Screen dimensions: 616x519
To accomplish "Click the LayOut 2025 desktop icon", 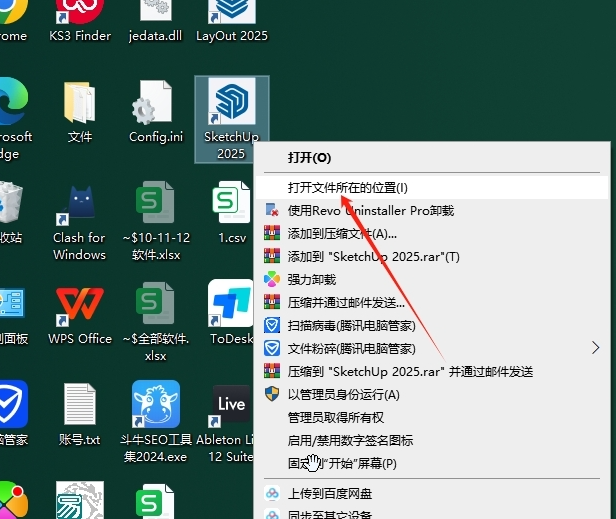I will [232, 22].
